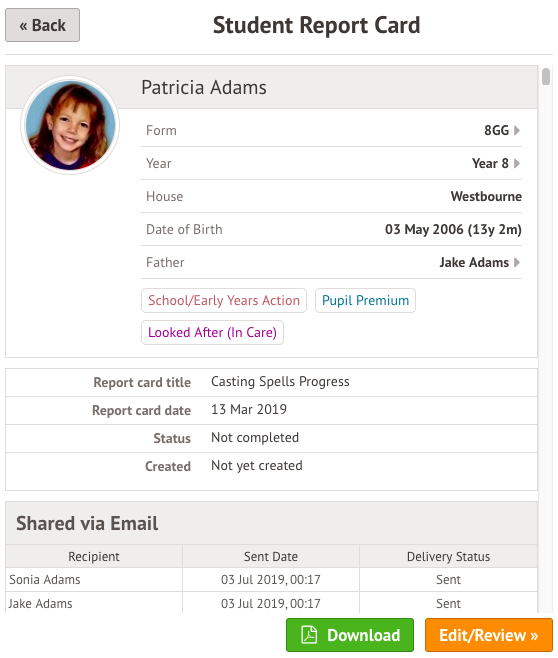Open Edit/Review for this report card
Screen dimensions: 558x658
pyautogui.click(x=488, y=635)
